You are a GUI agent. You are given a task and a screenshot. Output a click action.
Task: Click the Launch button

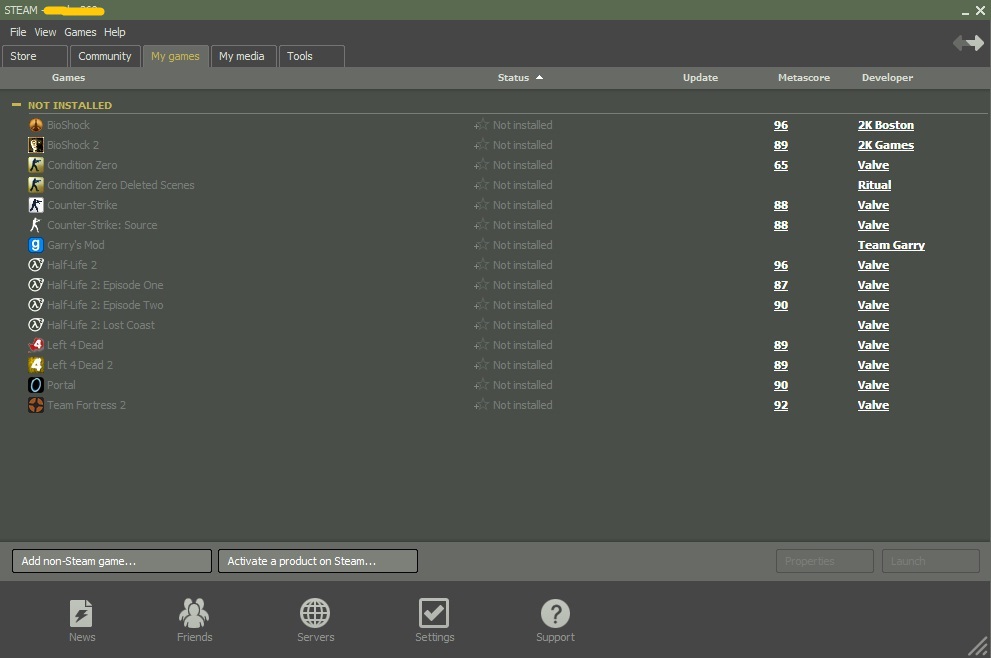tap(931, 561)
